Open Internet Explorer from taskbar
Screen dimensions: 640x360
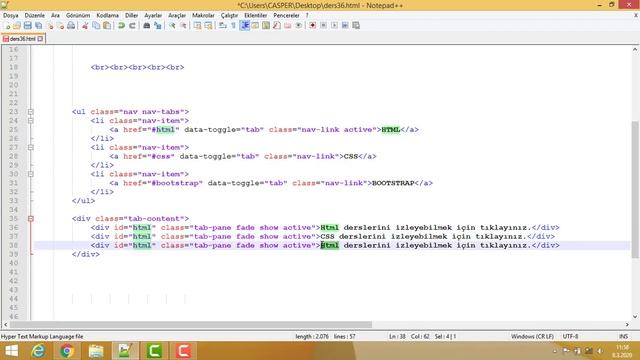coord(38,351)
